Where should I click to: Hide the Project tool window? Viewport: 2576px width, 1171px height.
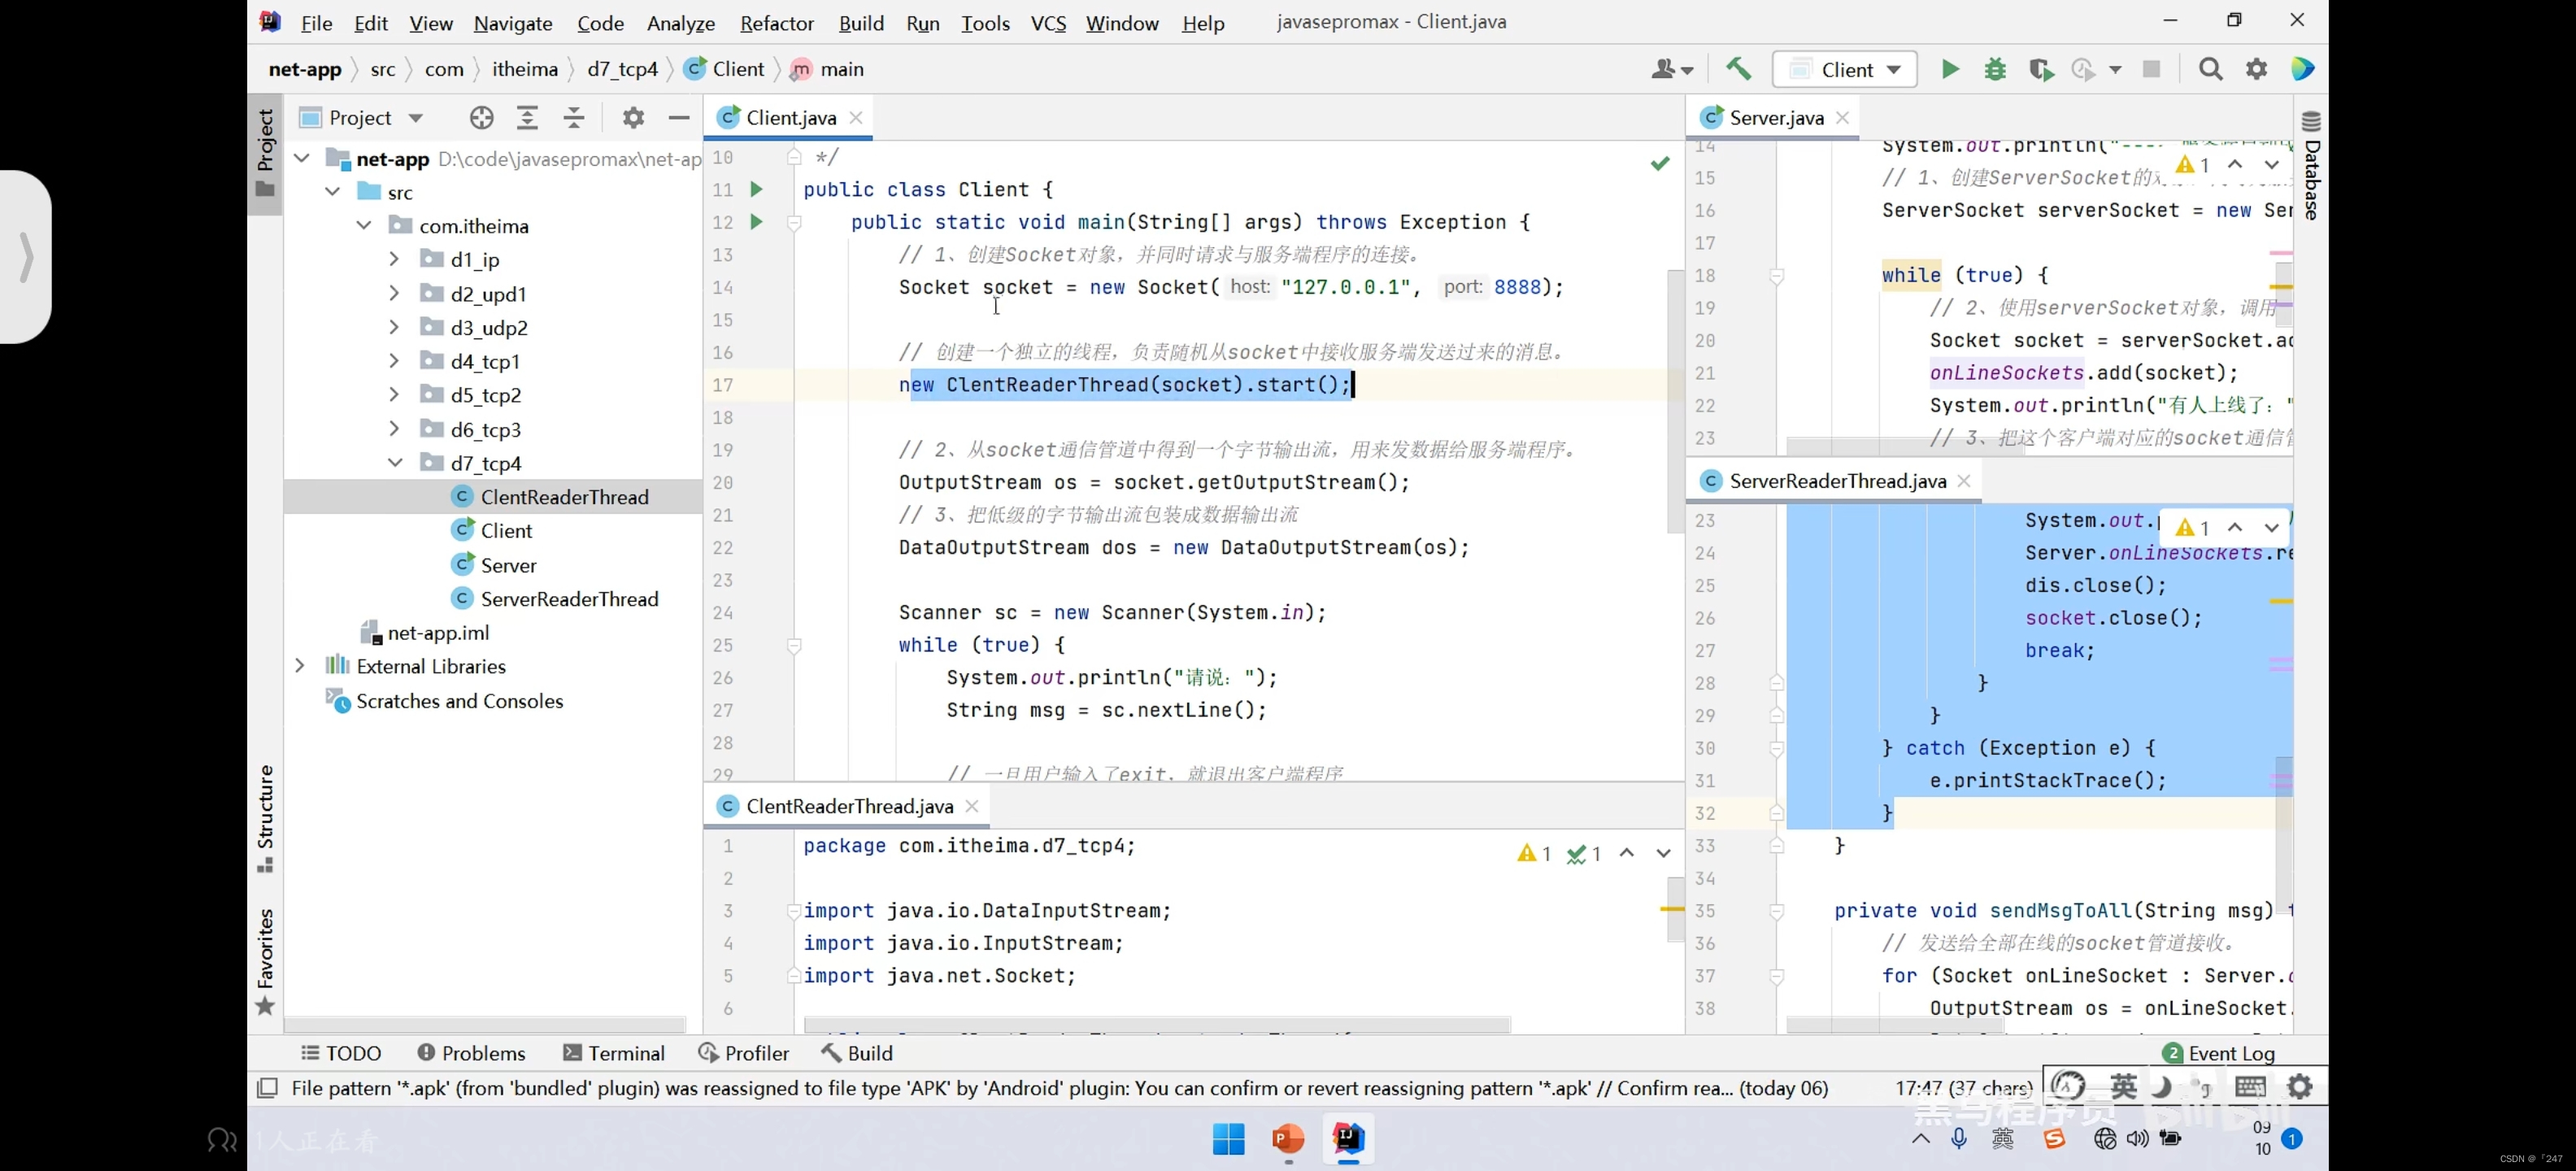679,118
